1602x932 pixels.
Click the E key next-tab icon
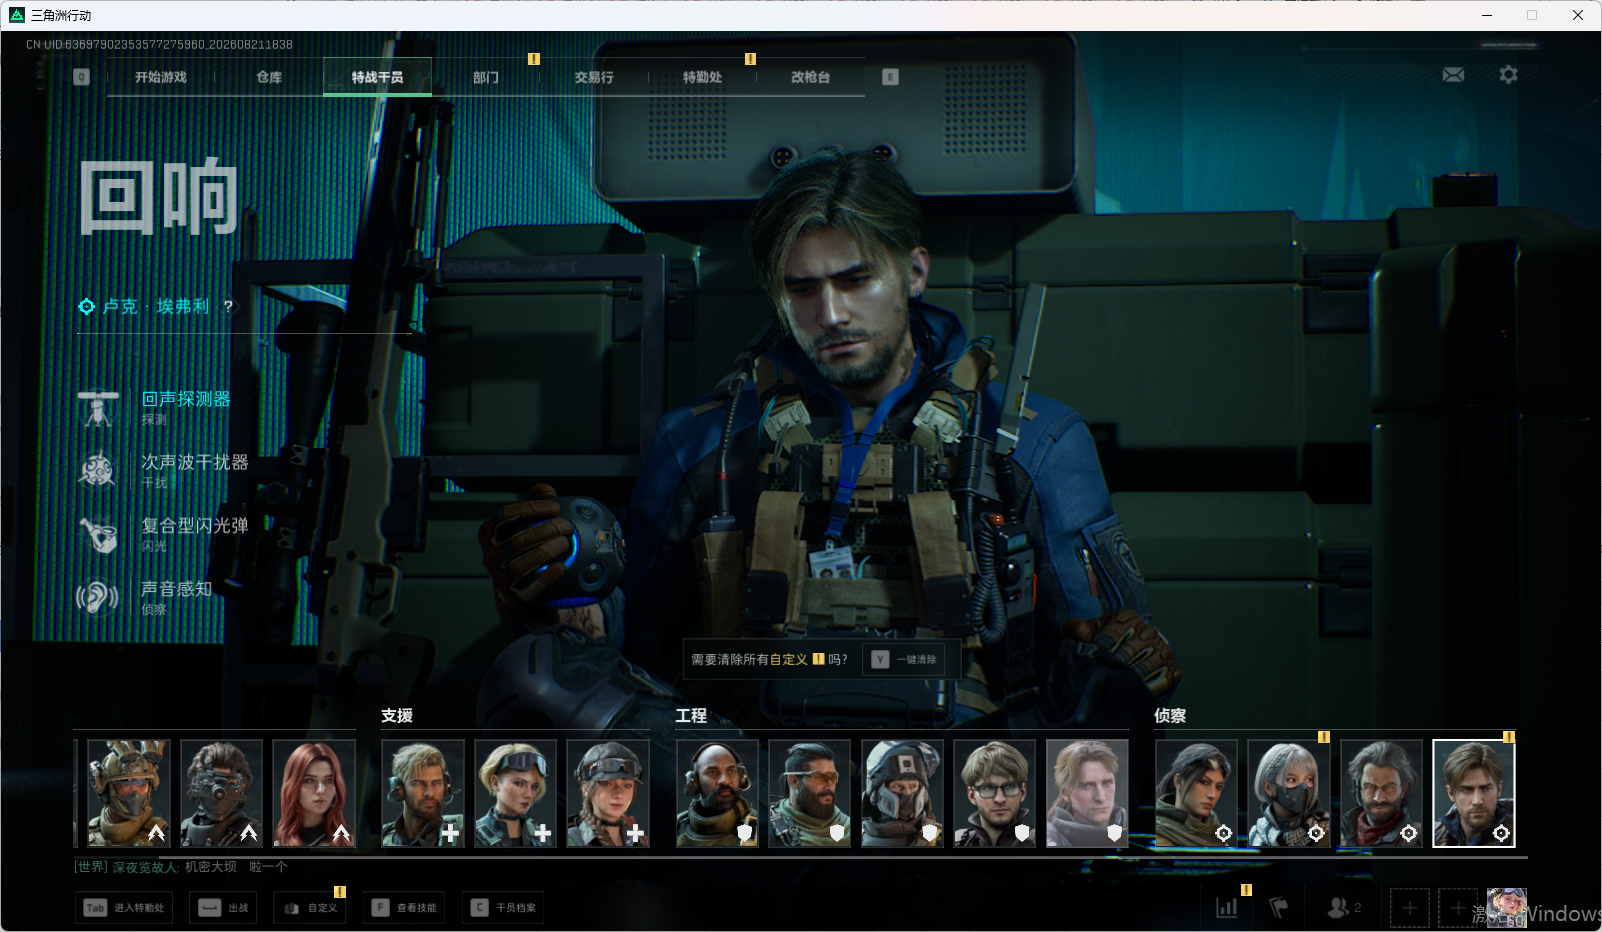click(890, 77)
